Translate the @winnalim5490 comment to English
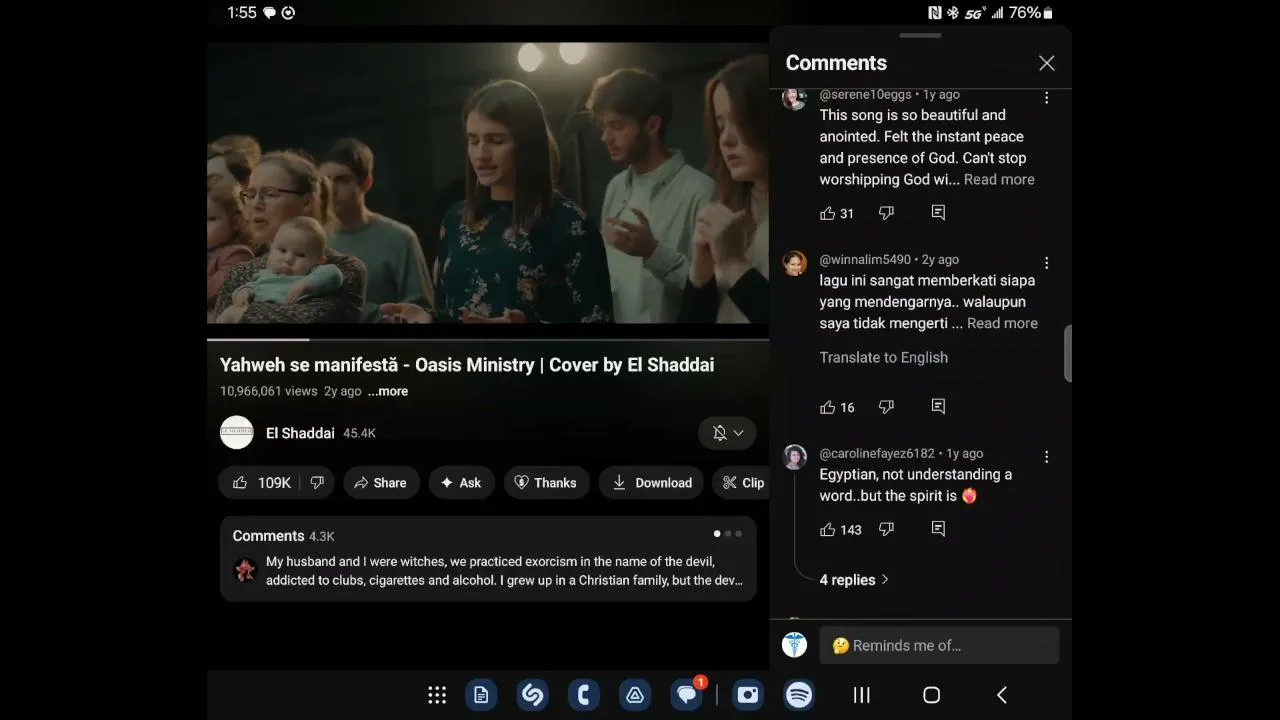The image size is (1280, 720). (884, 358)
